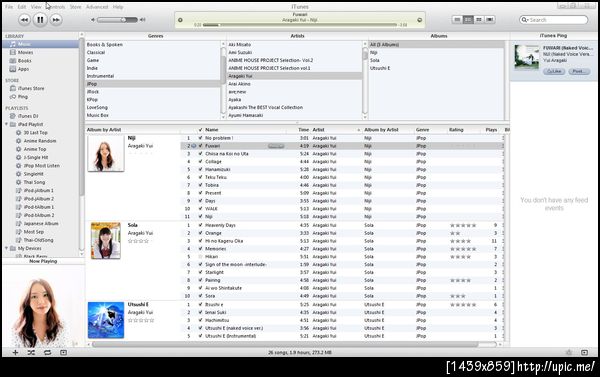
Task: Open the JPop Most Listen playlist
Action: pos(41,166)
